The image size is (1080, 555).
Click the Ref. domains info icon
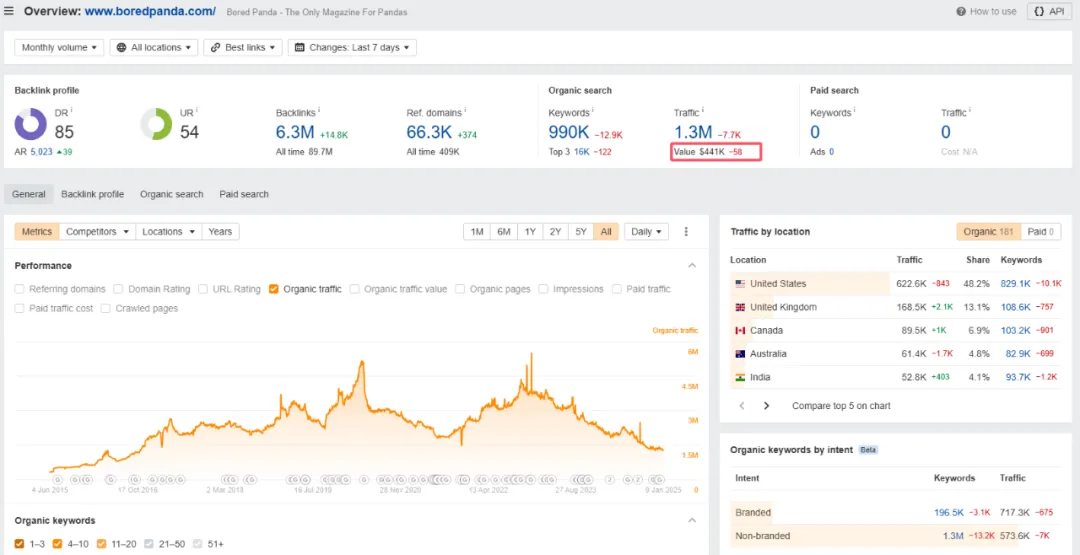[x=465, y=109]
